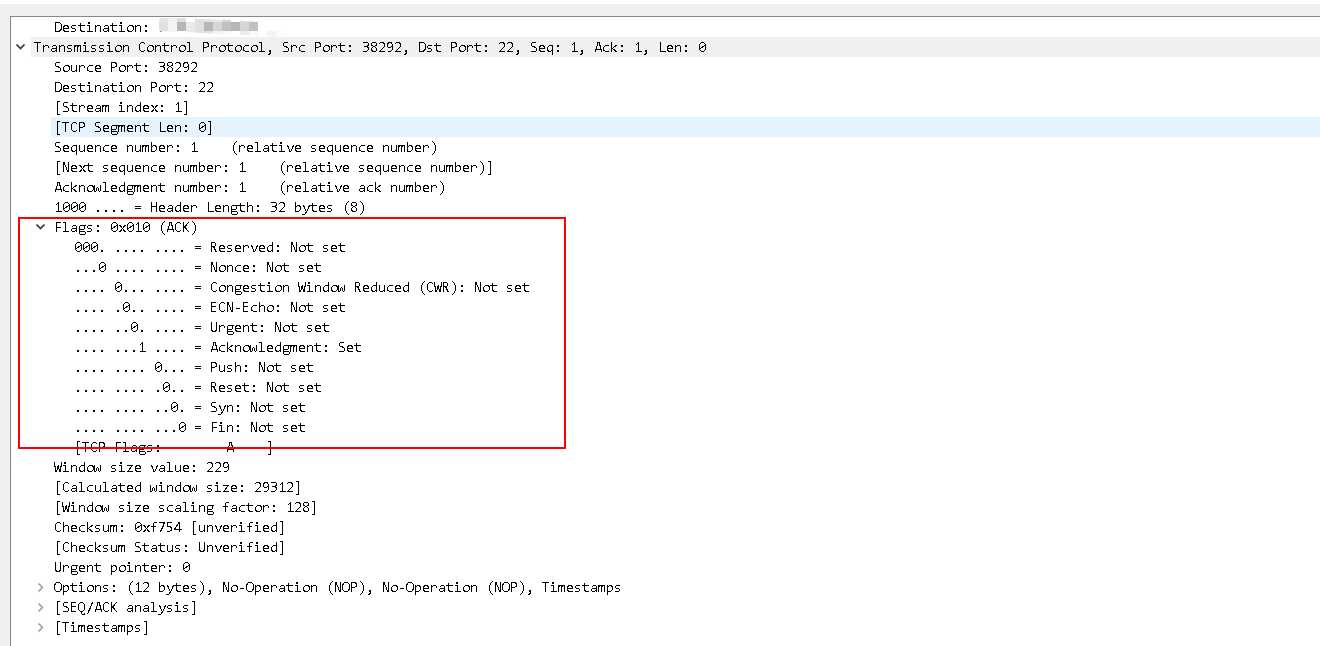1320x646 pixels.
Task: Expand the Options (12 bytes) row
Action: (41, 587)
